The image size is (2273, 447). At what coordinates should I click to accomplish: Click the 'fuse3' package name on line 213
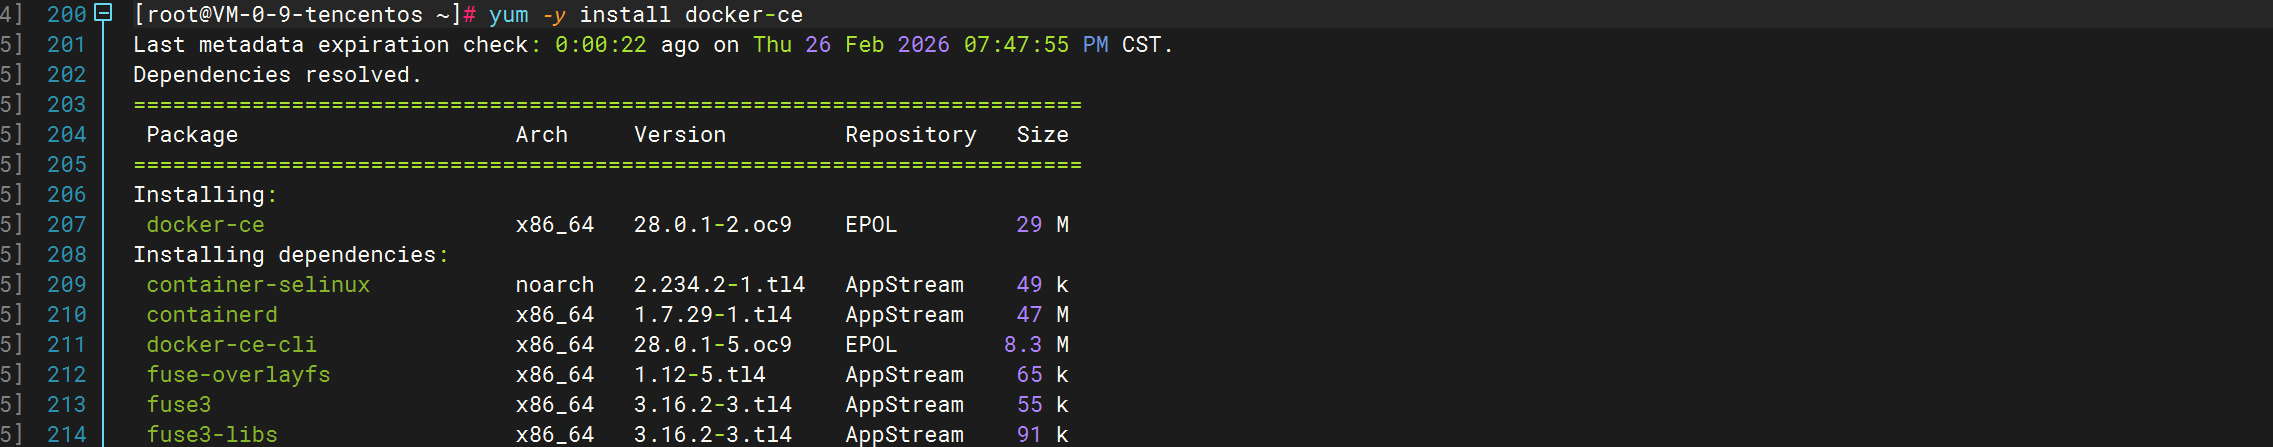click(179, 405)
